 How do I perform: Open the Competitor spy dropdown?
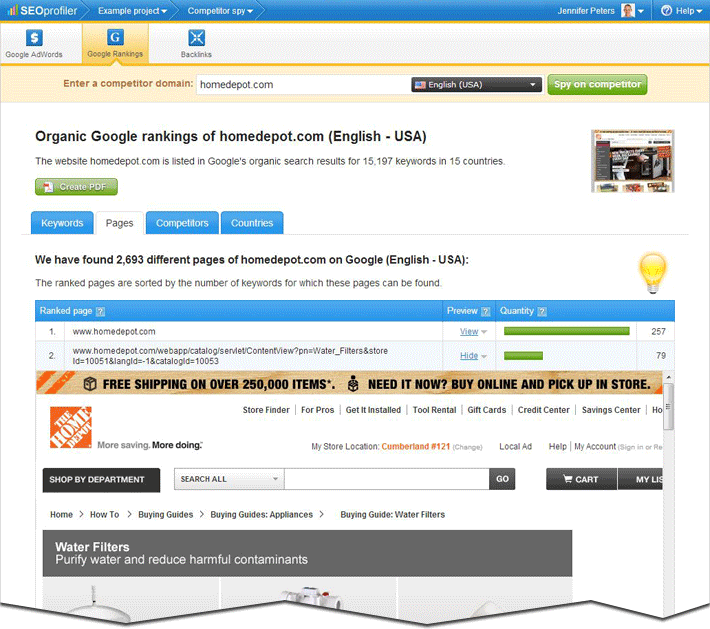tap(220, 11)
